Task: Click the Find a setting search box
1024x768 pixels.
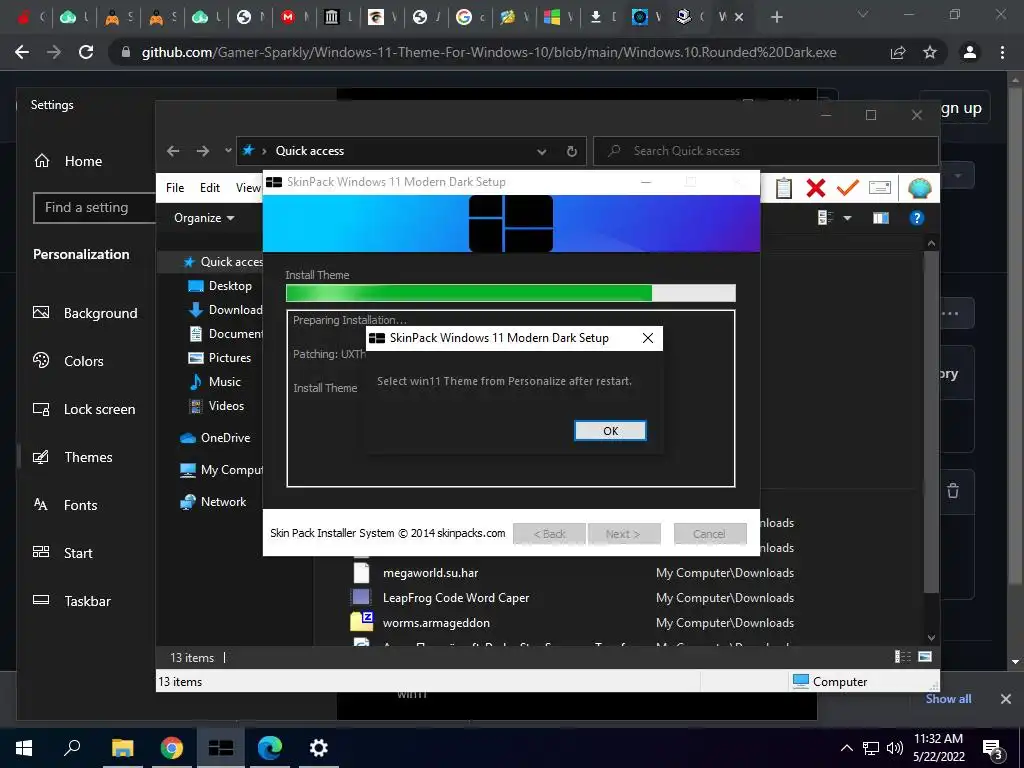Action: pos(95,208)
